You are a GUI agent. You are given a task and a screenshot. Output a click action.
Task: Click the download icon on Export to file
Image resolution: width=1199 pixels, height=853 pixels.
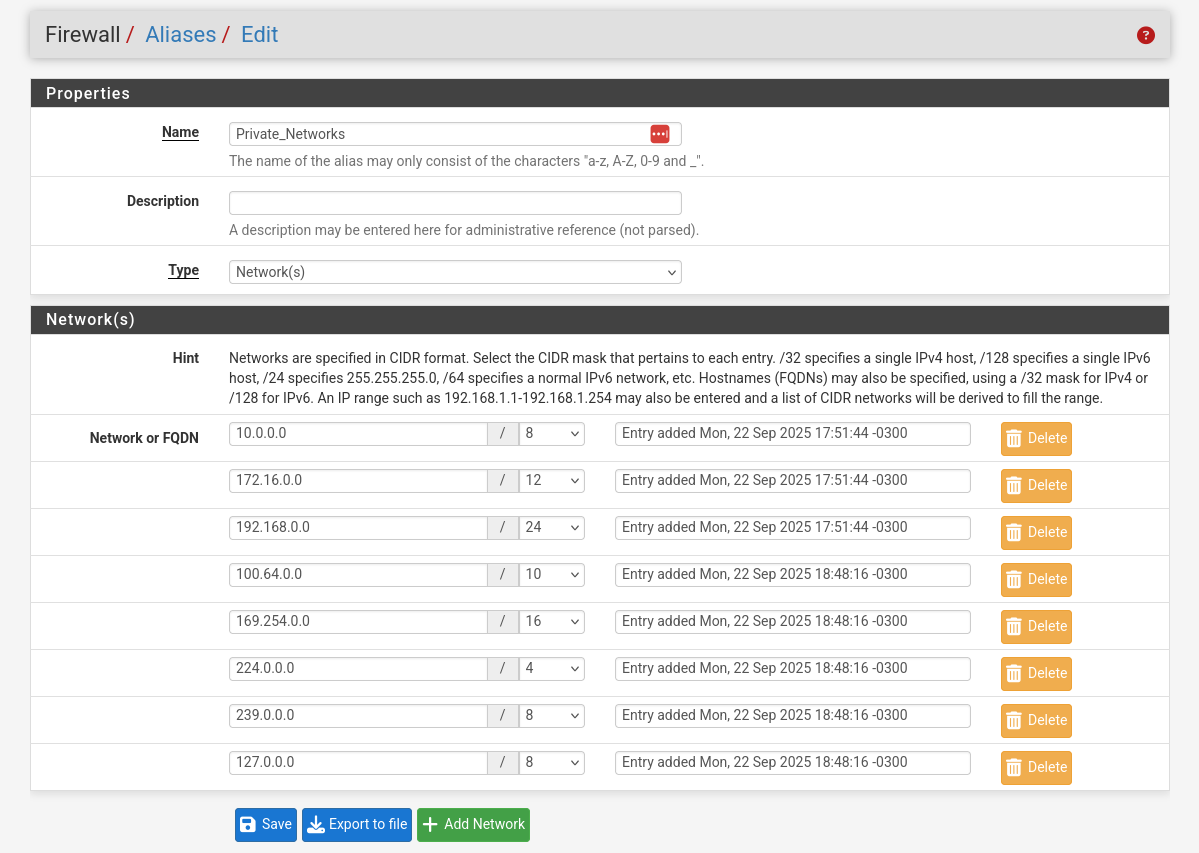pyautogui.click(x=315, y=824)
